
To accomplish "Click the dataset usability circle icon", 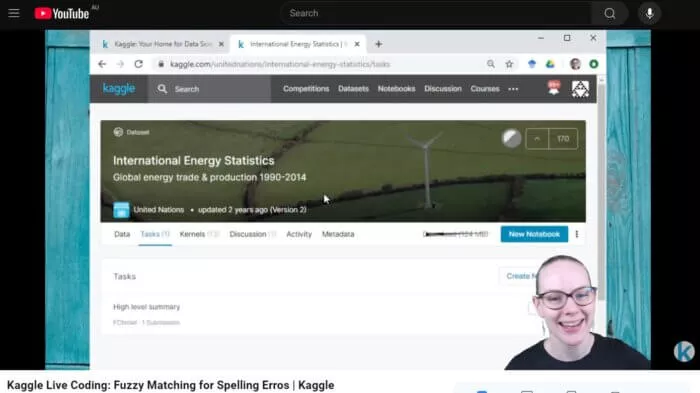I will (511, 138).
